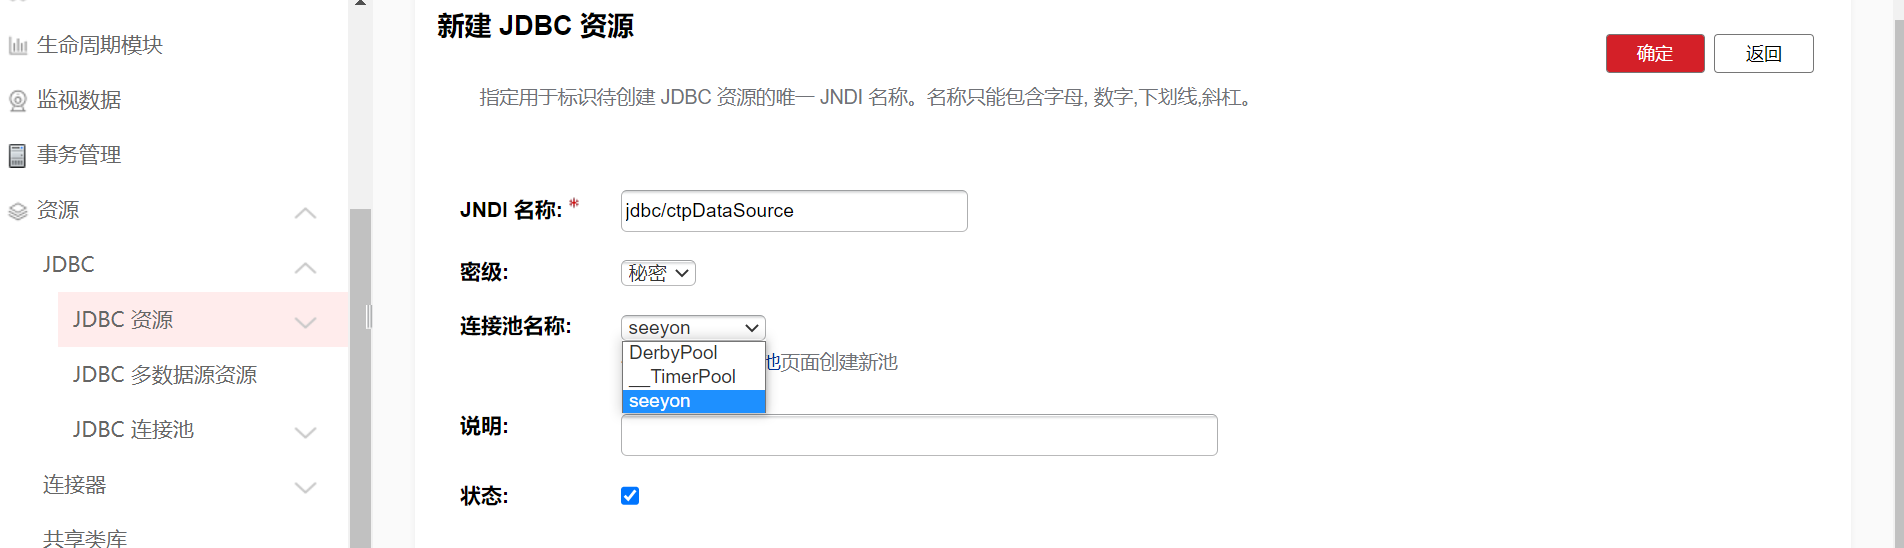This screenshot has height=548, width=1904.
Task: Click the 事务管理 sidebar icon
Action: [17, 156]
